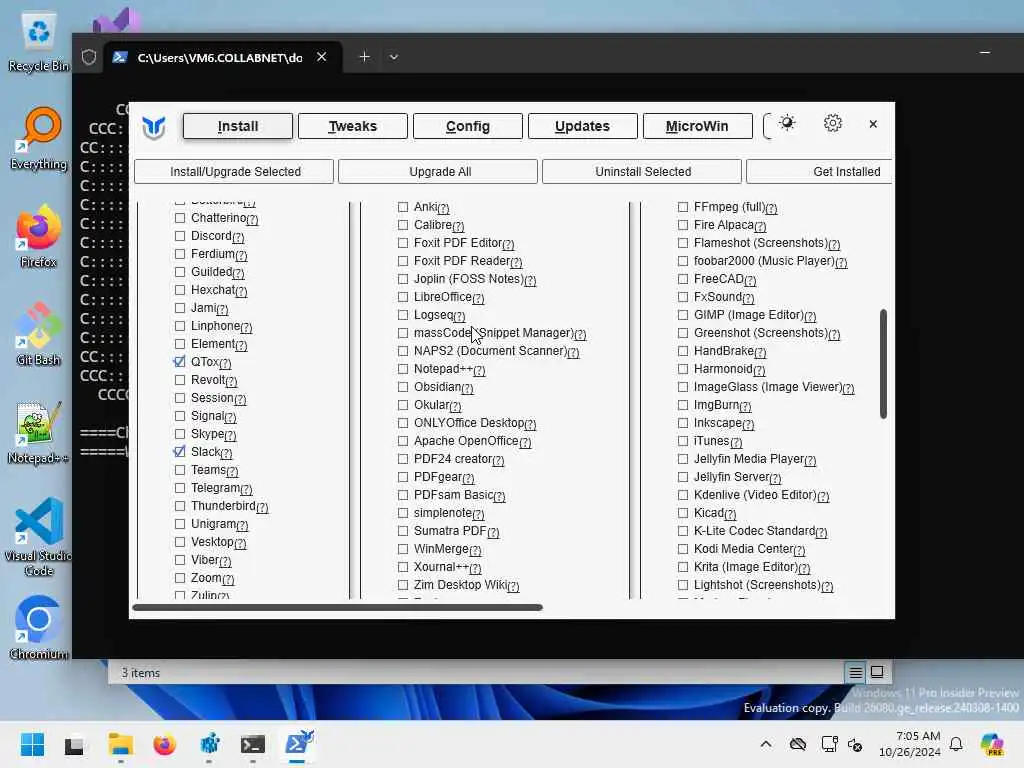Enable the Telegram checkbox

[180, 488]
